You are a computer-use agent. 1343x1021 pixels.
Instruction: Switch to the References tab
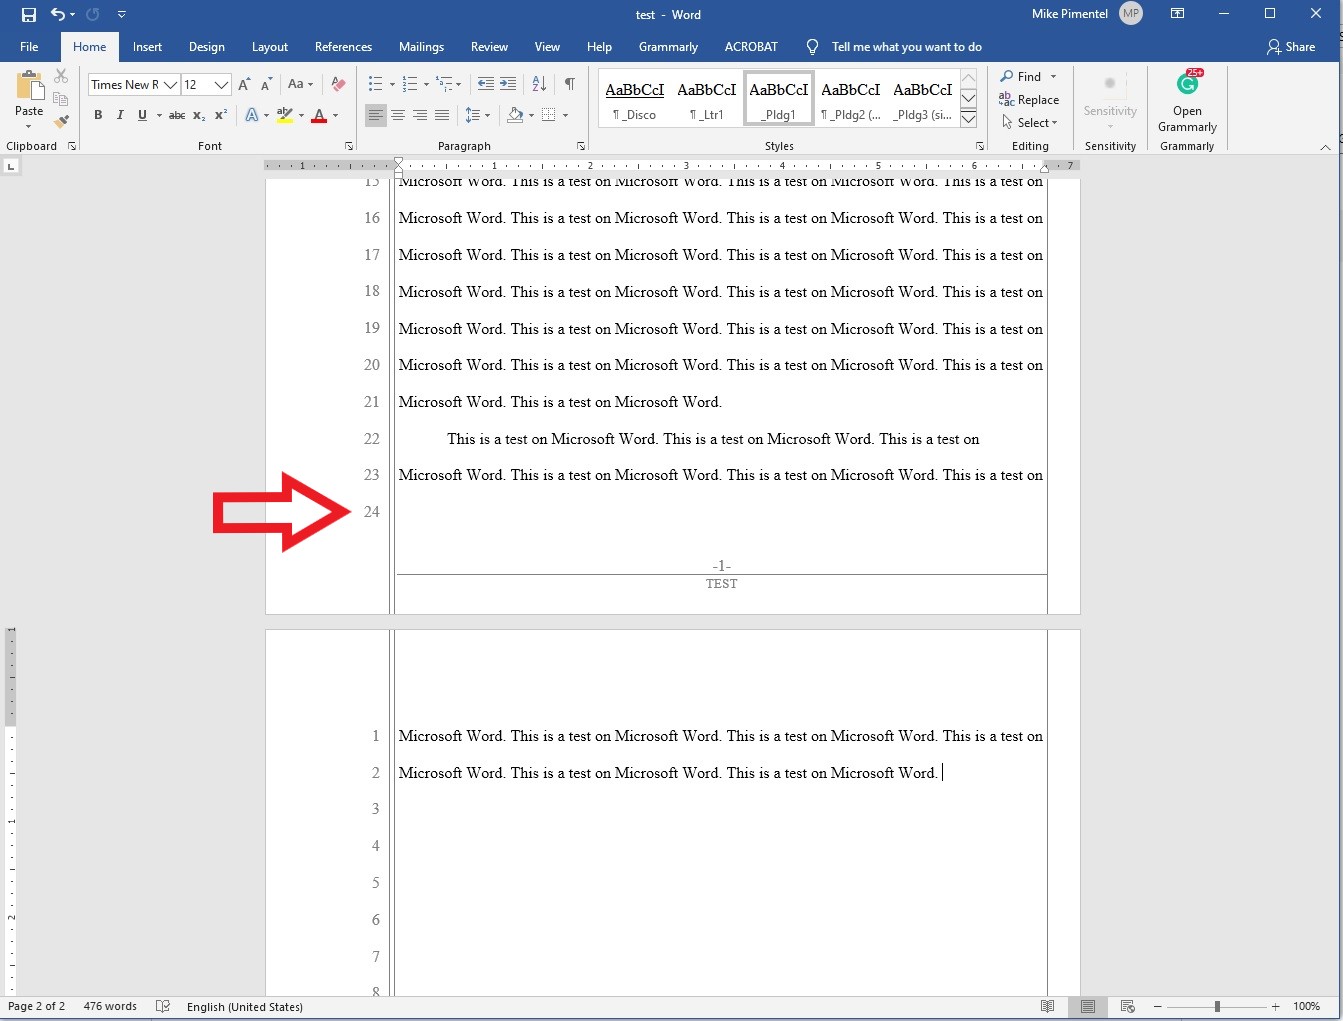point(343,47)
